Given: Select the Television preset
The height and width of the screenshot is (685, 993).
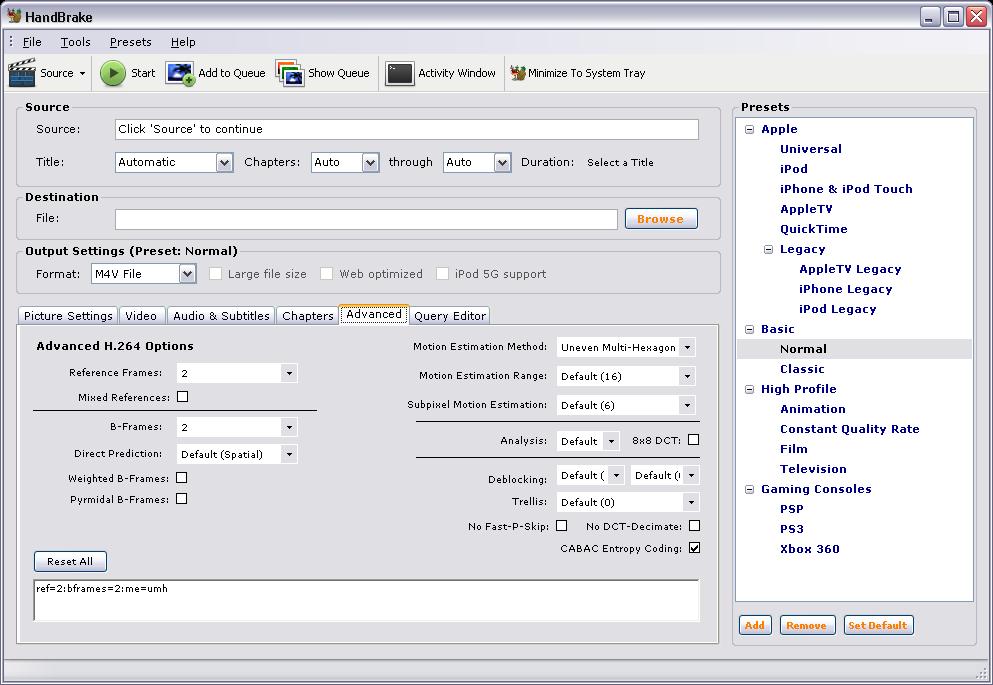Looking at the screenshot, I should [813, 469].
